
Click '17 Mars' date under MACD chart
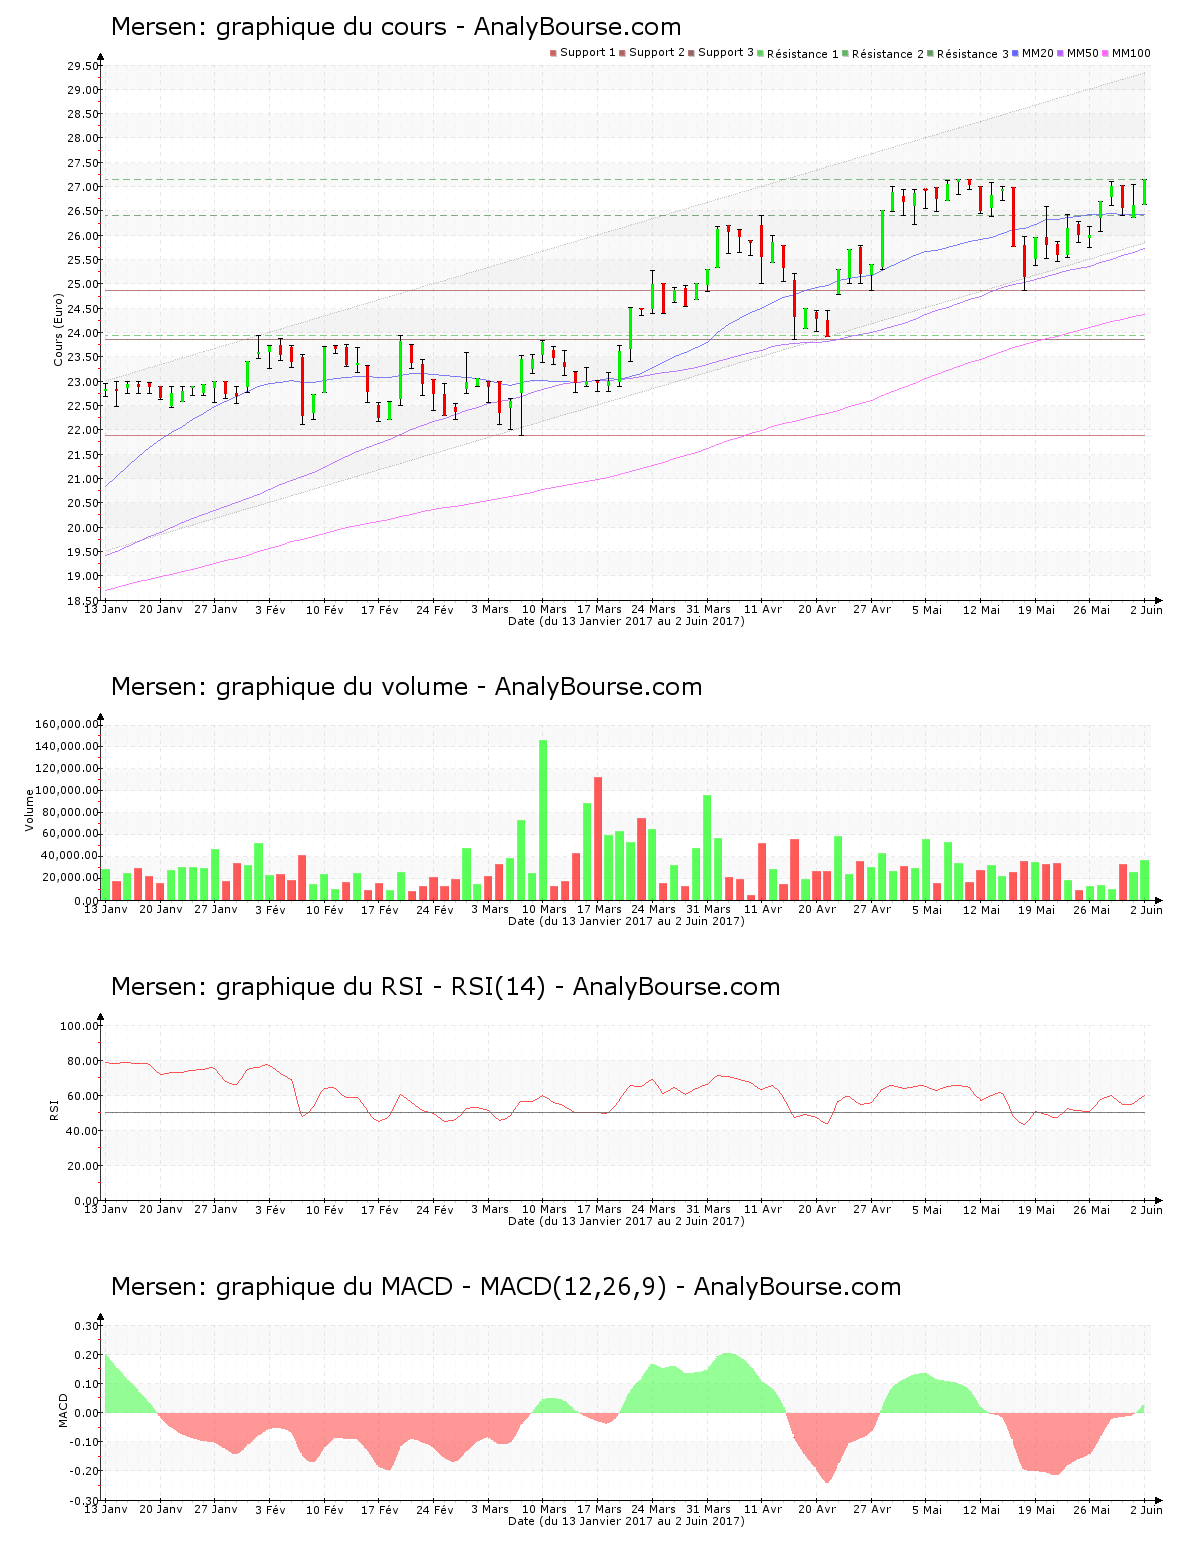click(x=599, y=1509)
